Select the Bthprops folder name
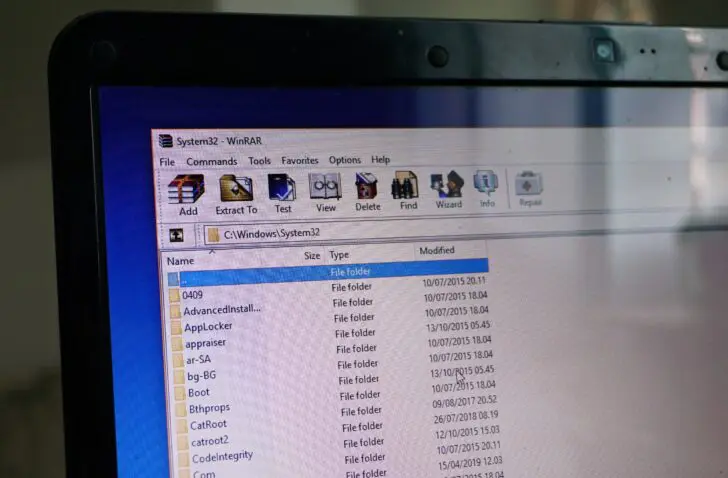Viewport: 728px width, 478px height. click(x=209, y=408)
